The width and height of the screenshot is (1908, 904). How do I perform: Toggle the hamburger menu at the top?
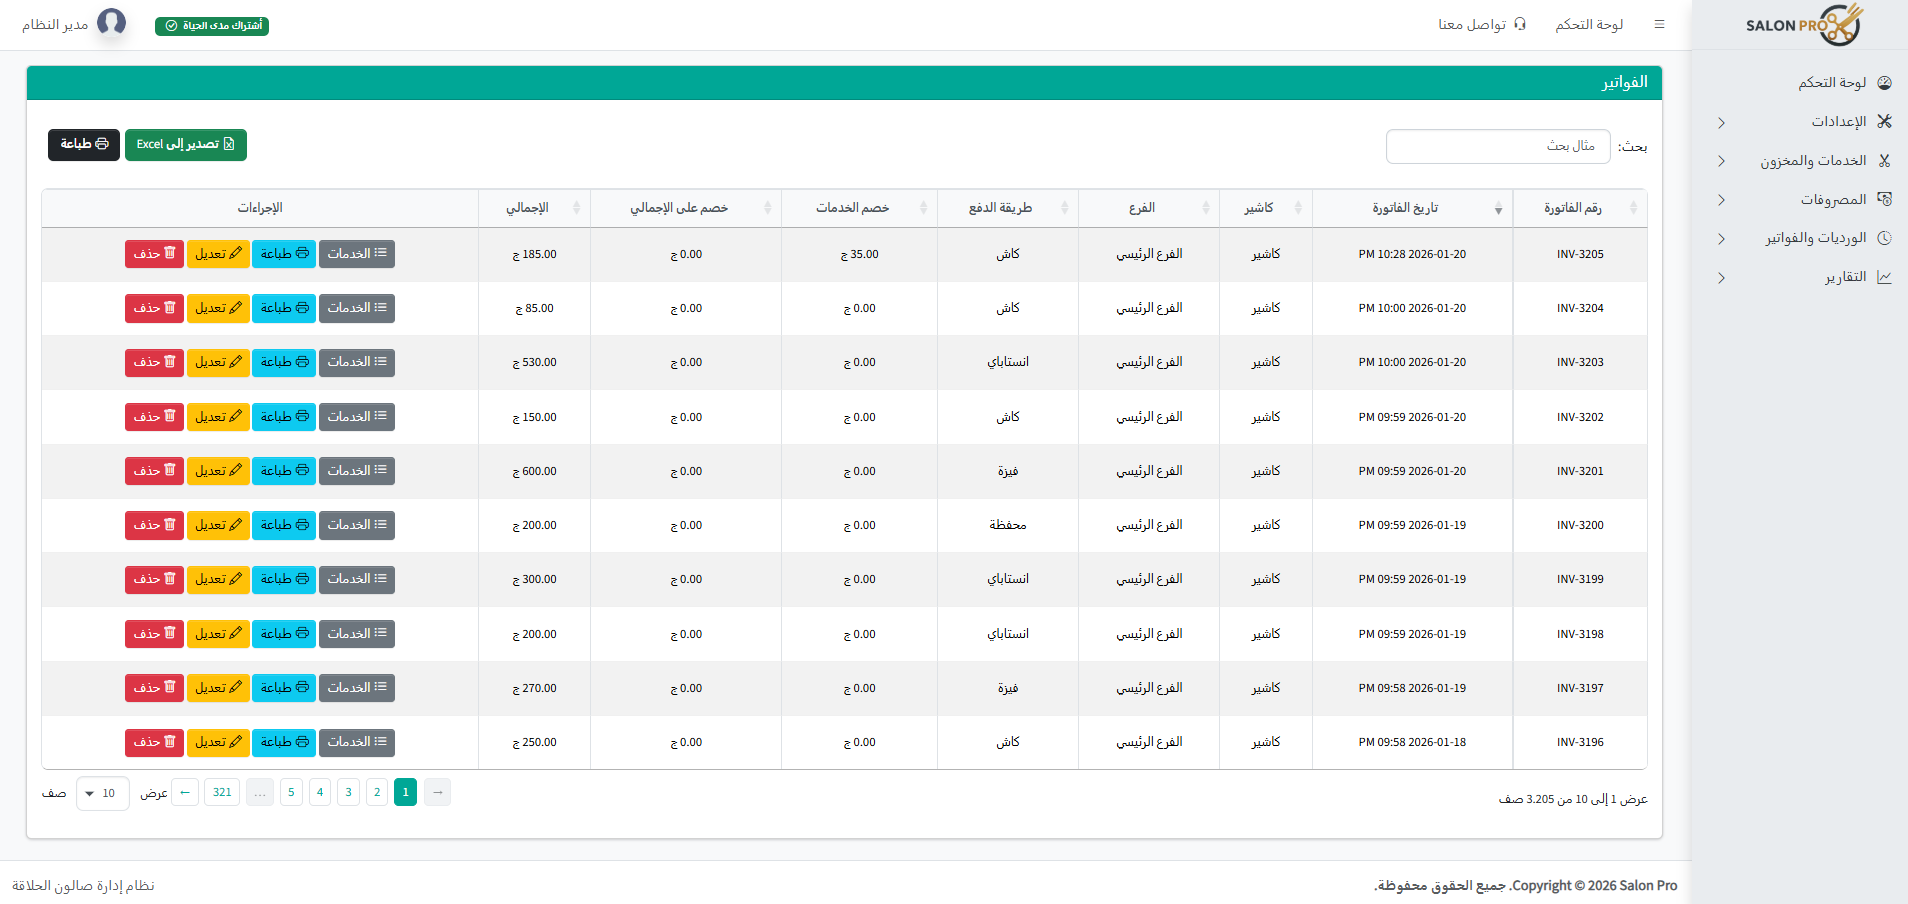tap(1660, 24)
